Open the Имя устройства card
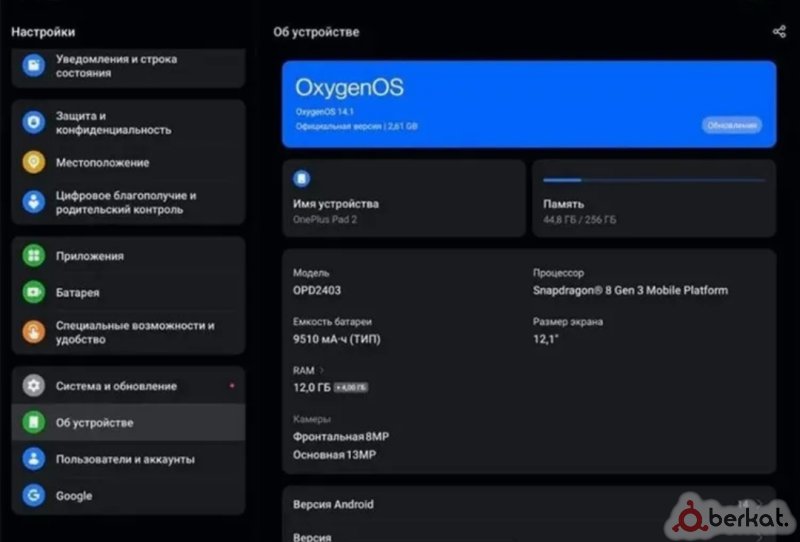The width and height of the screenshot is (800, 542). pyautogui.click(x=404, y=198)
